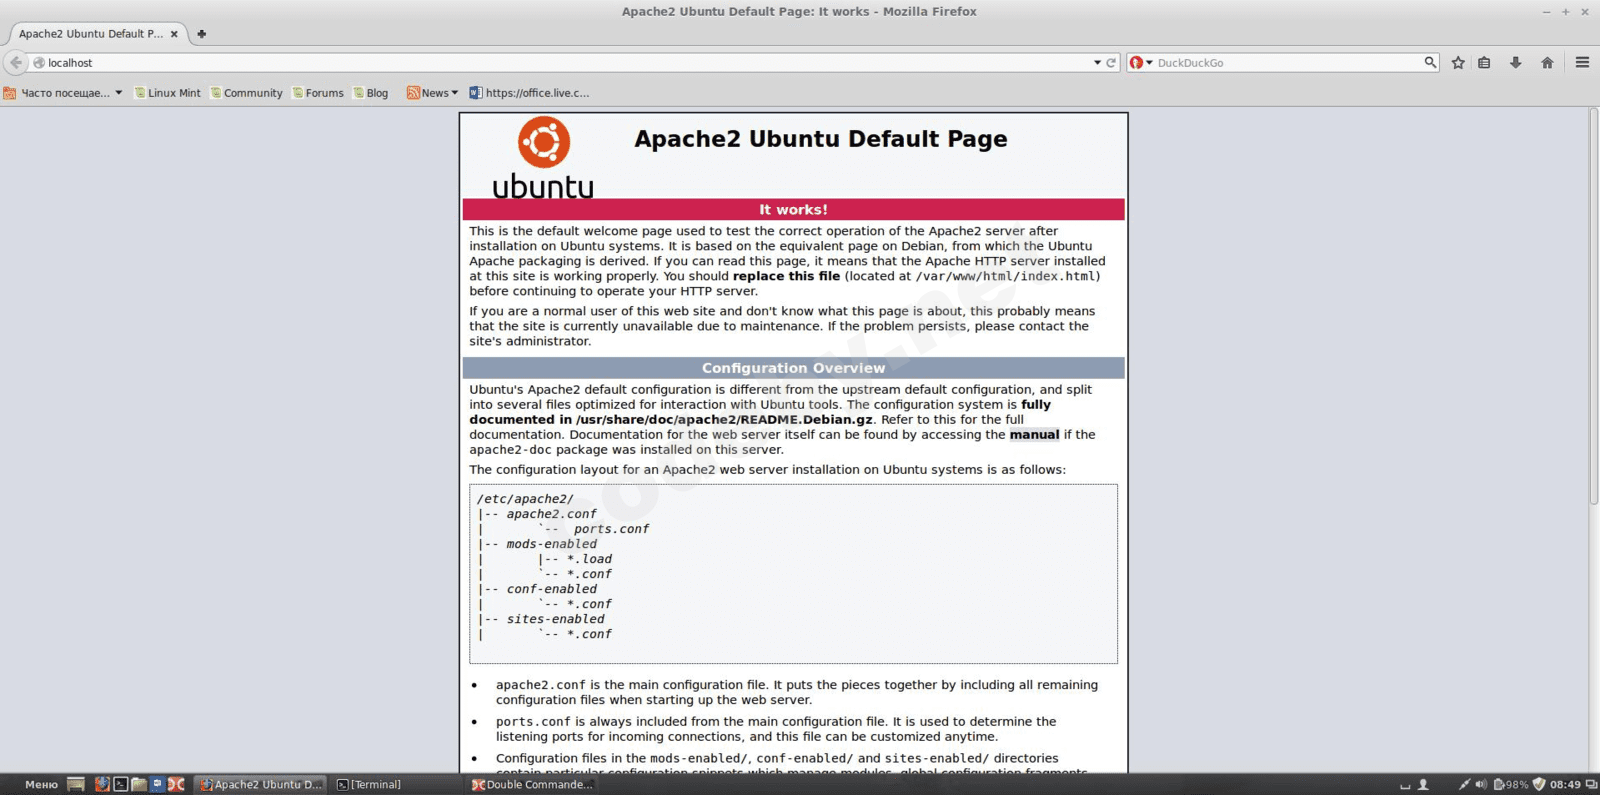Click the blue launcher icon in taskbar
The width and height of the screenshot is (1600, 795).
[157, 785]
